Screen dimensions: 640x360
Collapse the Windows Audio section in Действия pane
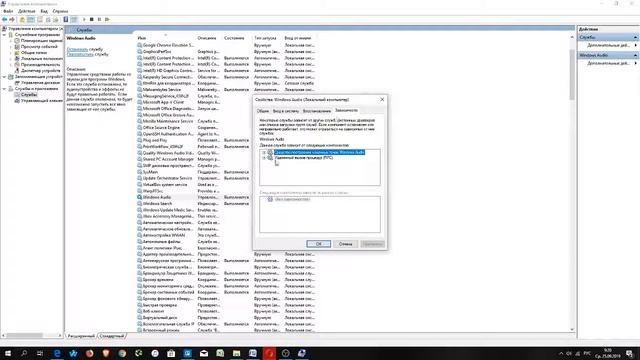[x=635, y=55]
